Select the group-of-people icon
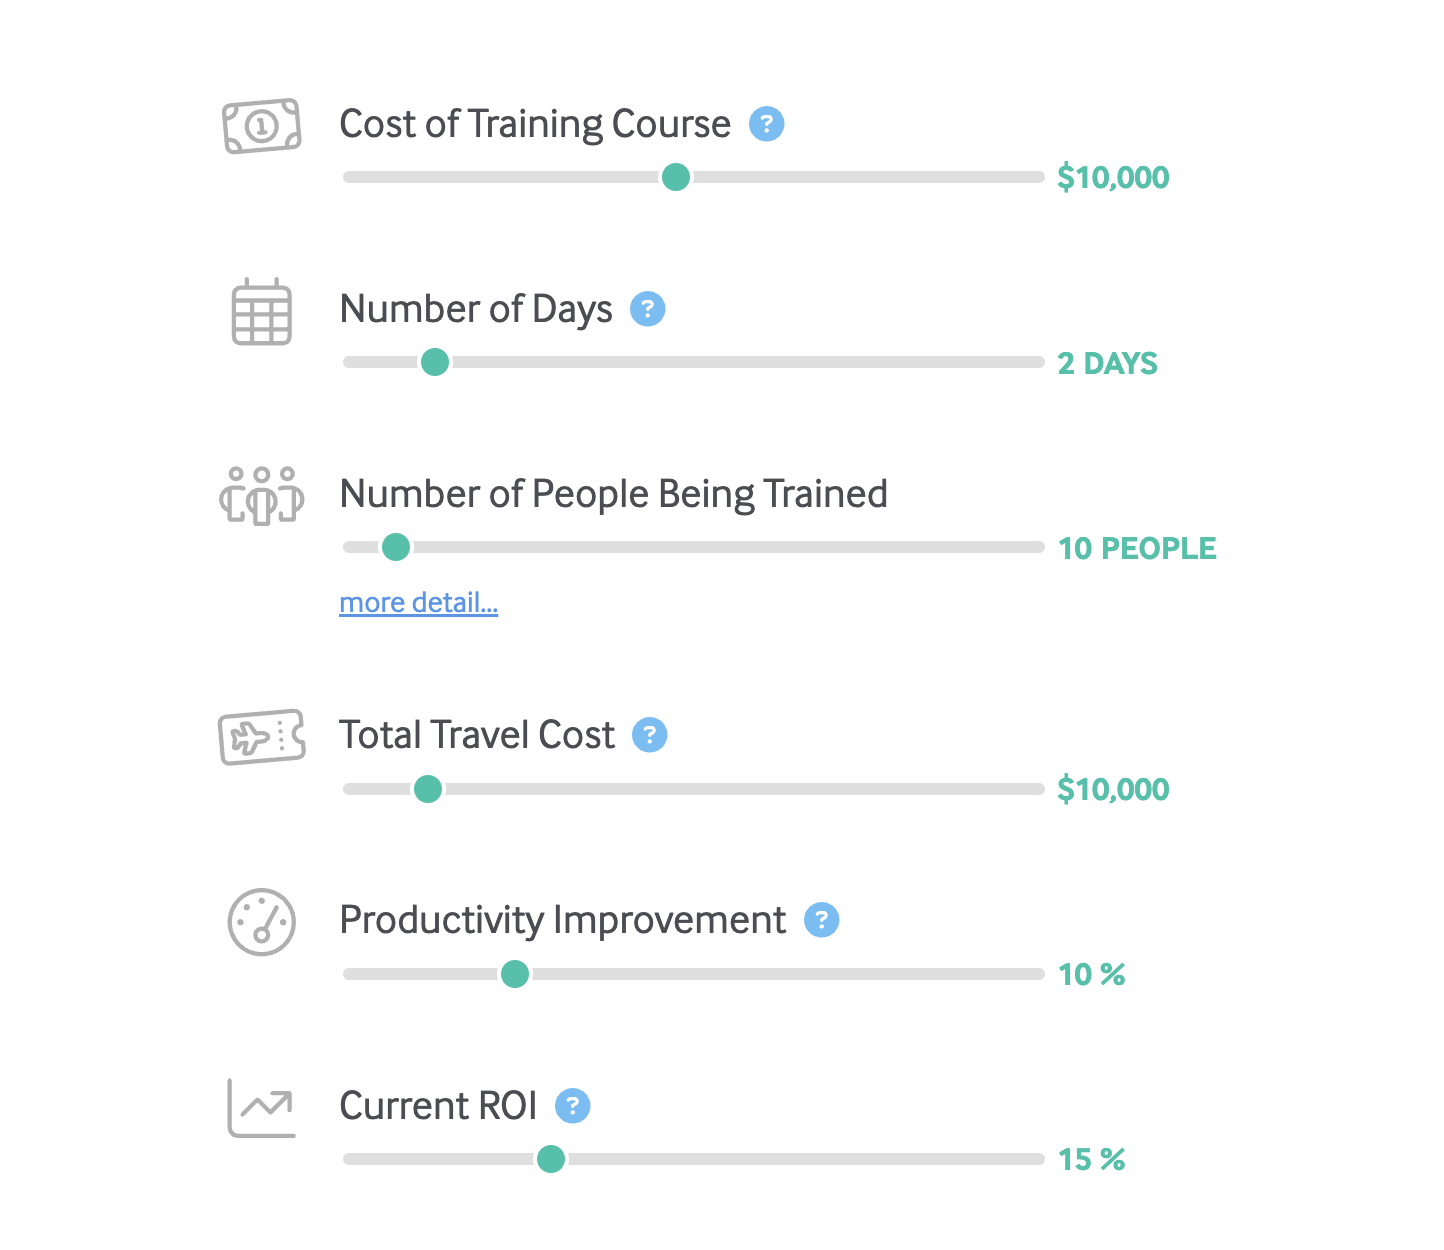Screen dimensions: 1444x1250 tap(261, 497)
